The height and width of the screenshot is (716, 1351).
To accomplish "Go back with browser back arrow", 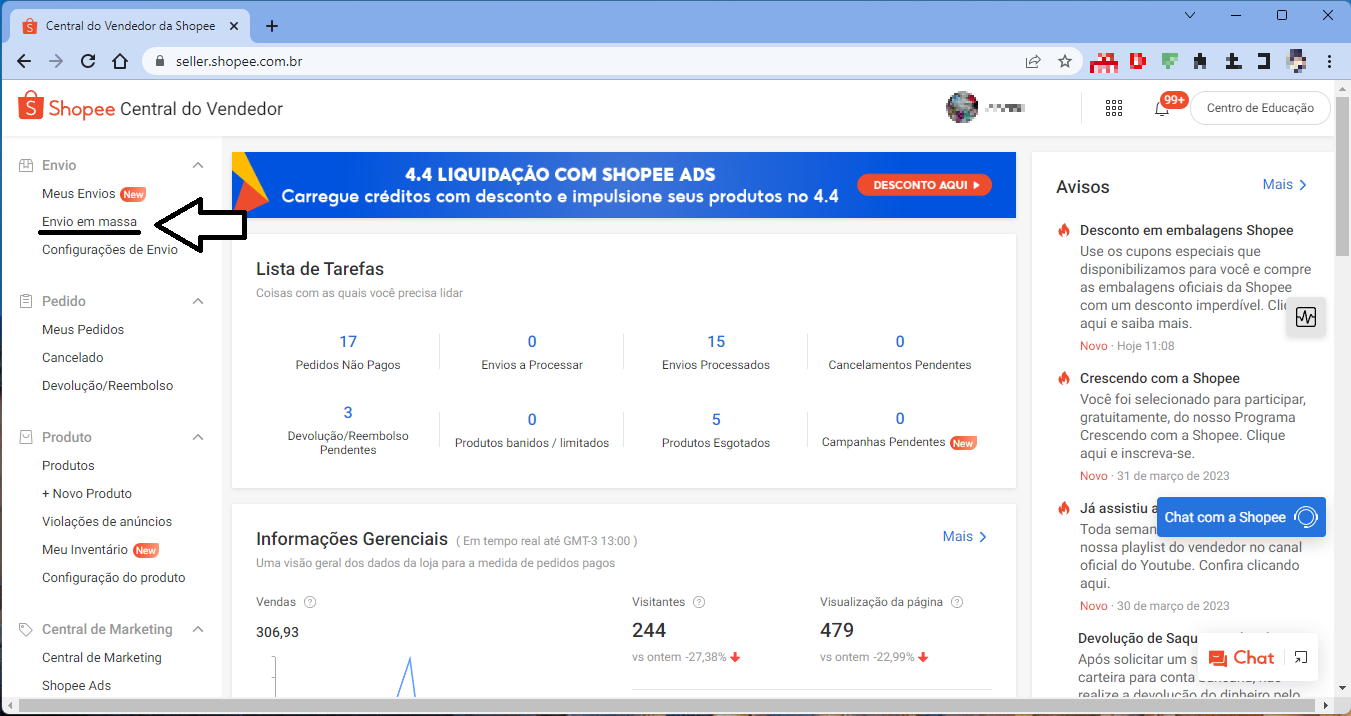I will [24, 61].
